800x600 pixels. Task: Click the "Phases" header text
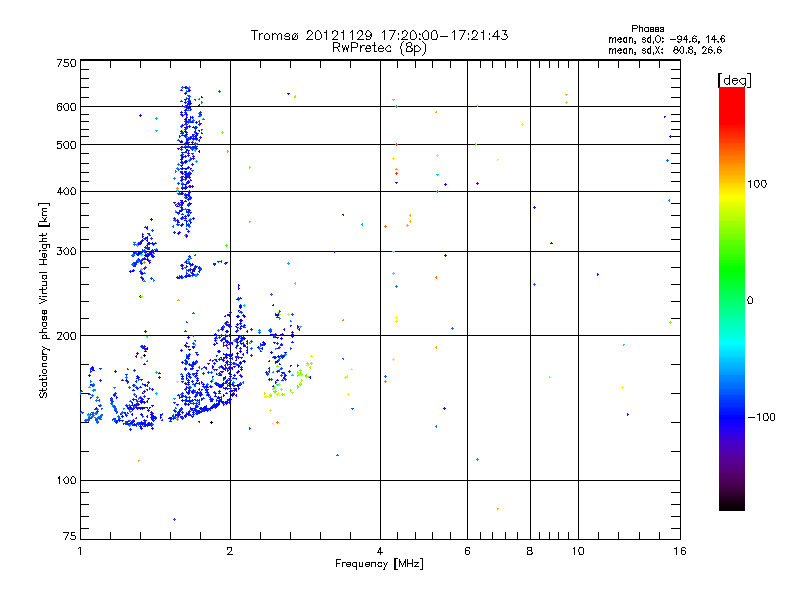647,29
